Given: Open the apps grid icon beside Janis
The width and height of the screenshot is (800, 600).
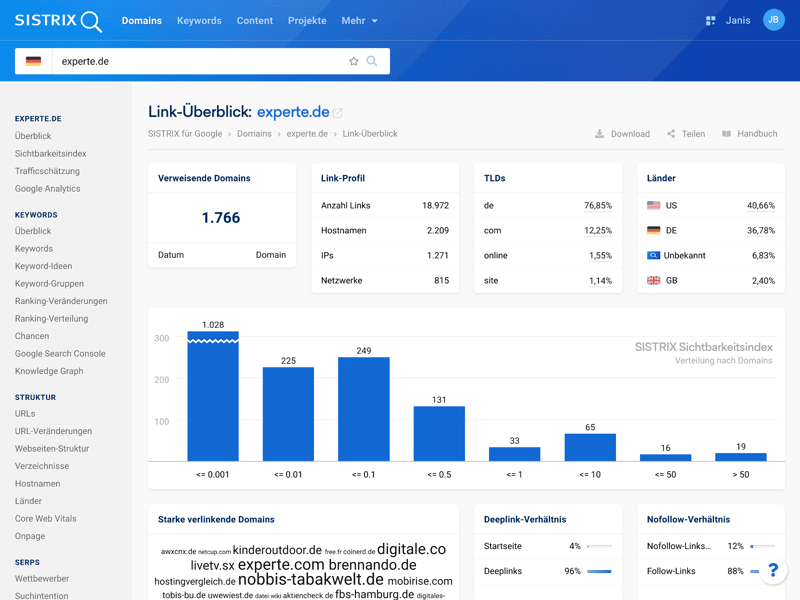Looking at the screenshot, I should 710,21.
